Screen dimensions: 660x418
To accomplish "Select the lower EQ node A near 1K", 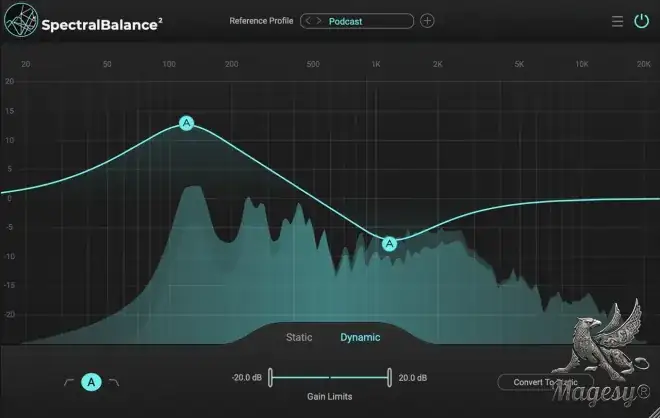I will (x=389, y=243).
